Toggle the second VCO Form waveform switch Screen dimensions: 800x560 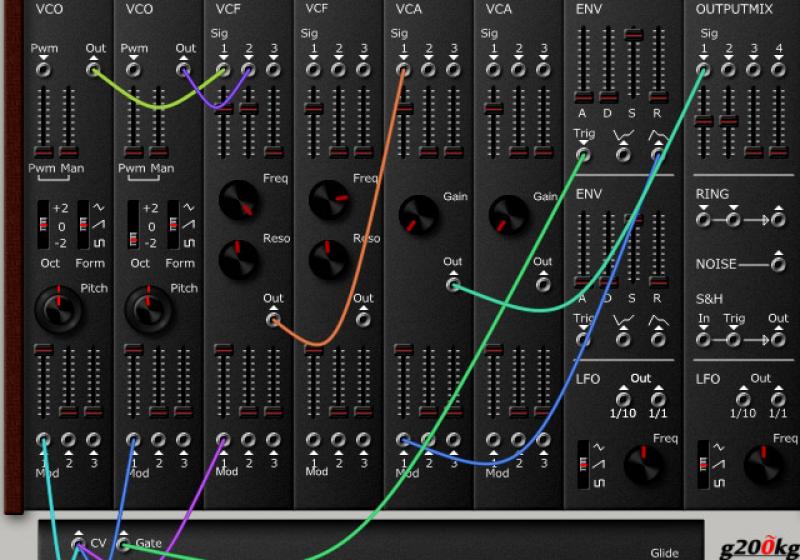coord(173,224)
